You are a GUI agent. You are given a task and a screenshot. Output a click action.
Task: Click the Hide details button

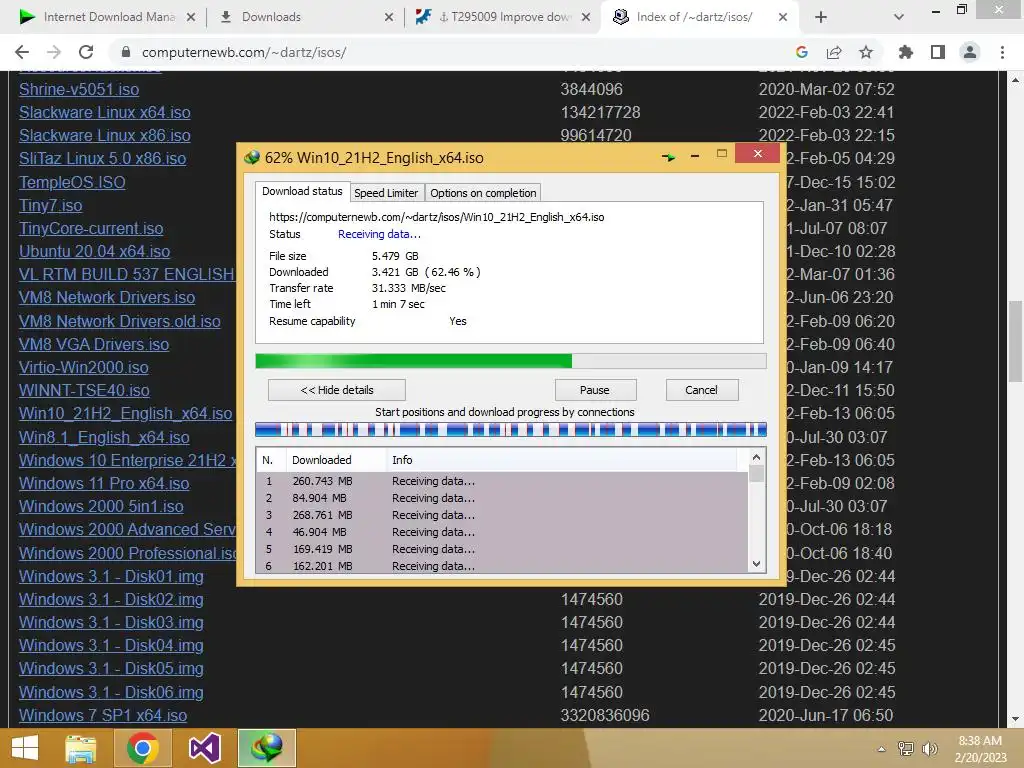(336, 390)
